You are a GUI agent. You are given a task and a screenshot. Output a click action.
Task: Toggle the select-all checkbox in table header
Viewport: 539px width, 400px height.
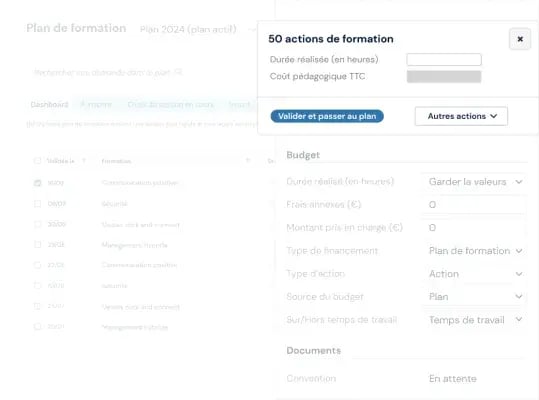click(x=37, y=161)
